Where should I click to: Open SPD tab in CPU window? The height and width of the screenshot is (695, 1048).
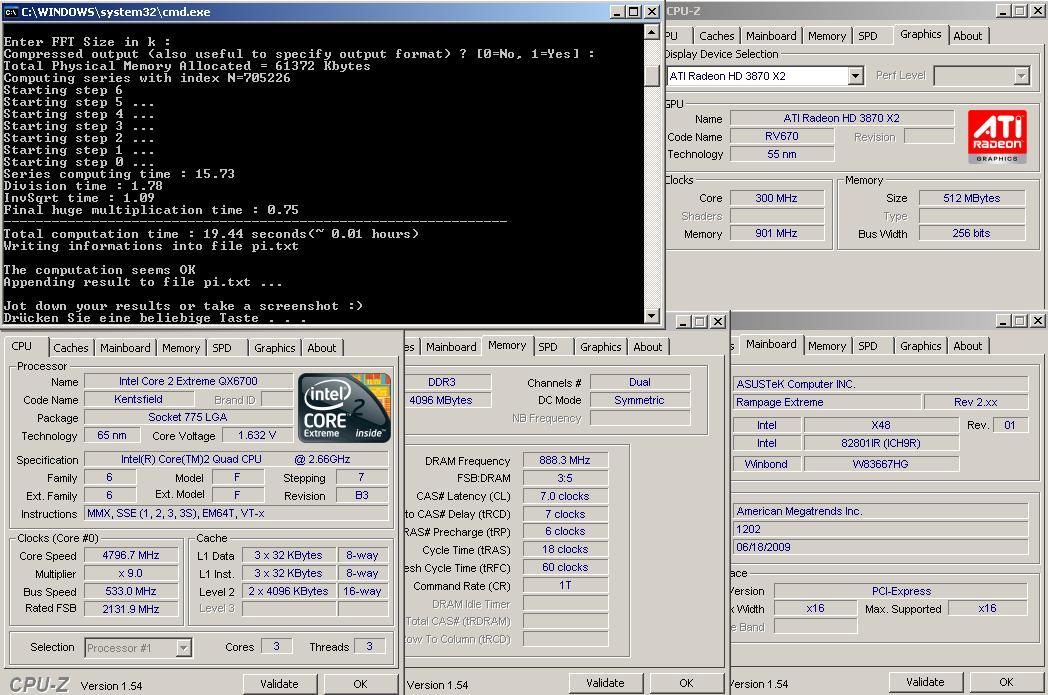pyautogui.click(x=222, y=348)
